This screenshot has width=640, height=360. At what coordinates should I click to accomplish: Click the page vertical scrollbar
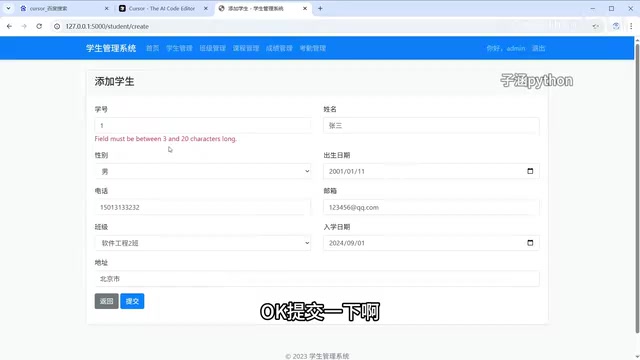pos(637,187)
